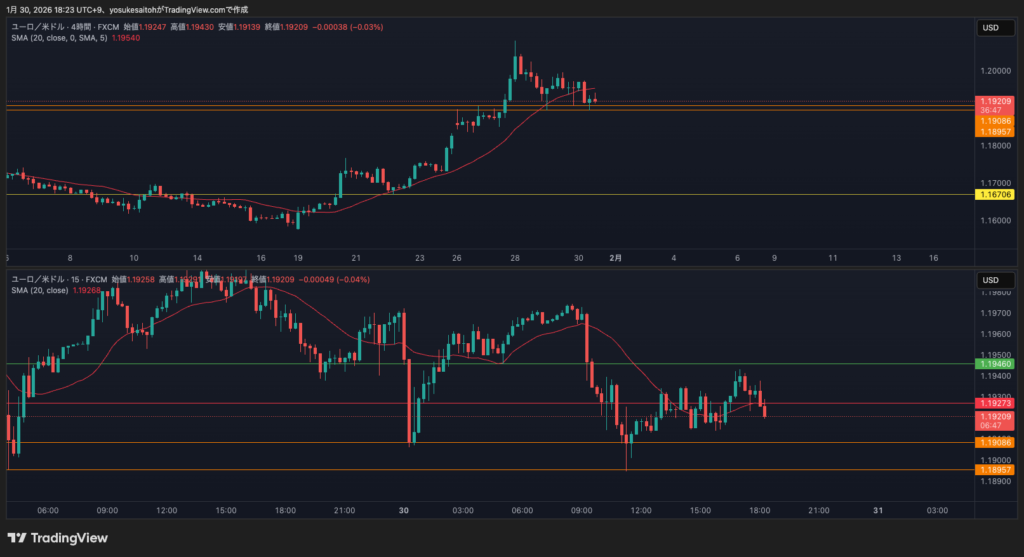
Task: Click the '2月' label on the upper time axis
Action: (x=616, y=257)
